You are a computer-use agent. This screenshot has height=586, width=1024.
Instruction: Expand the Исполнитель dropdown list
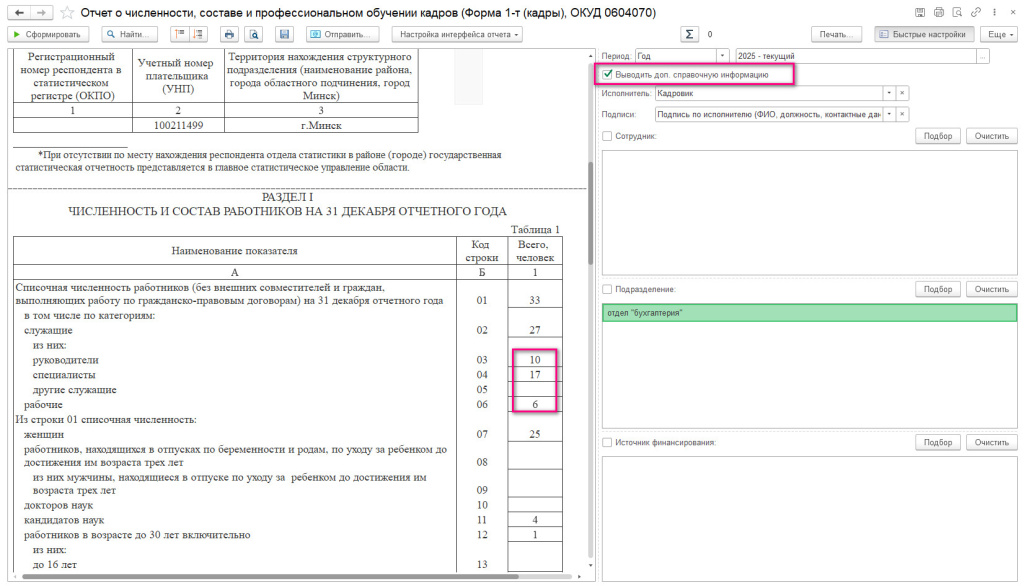888,93
